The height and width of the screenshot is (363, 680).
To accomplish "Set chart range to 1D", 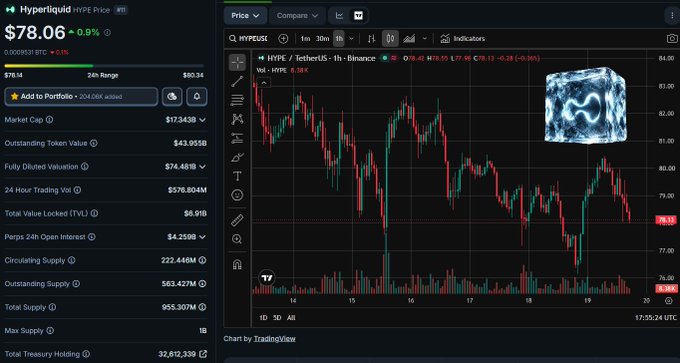I will (263, 317).
